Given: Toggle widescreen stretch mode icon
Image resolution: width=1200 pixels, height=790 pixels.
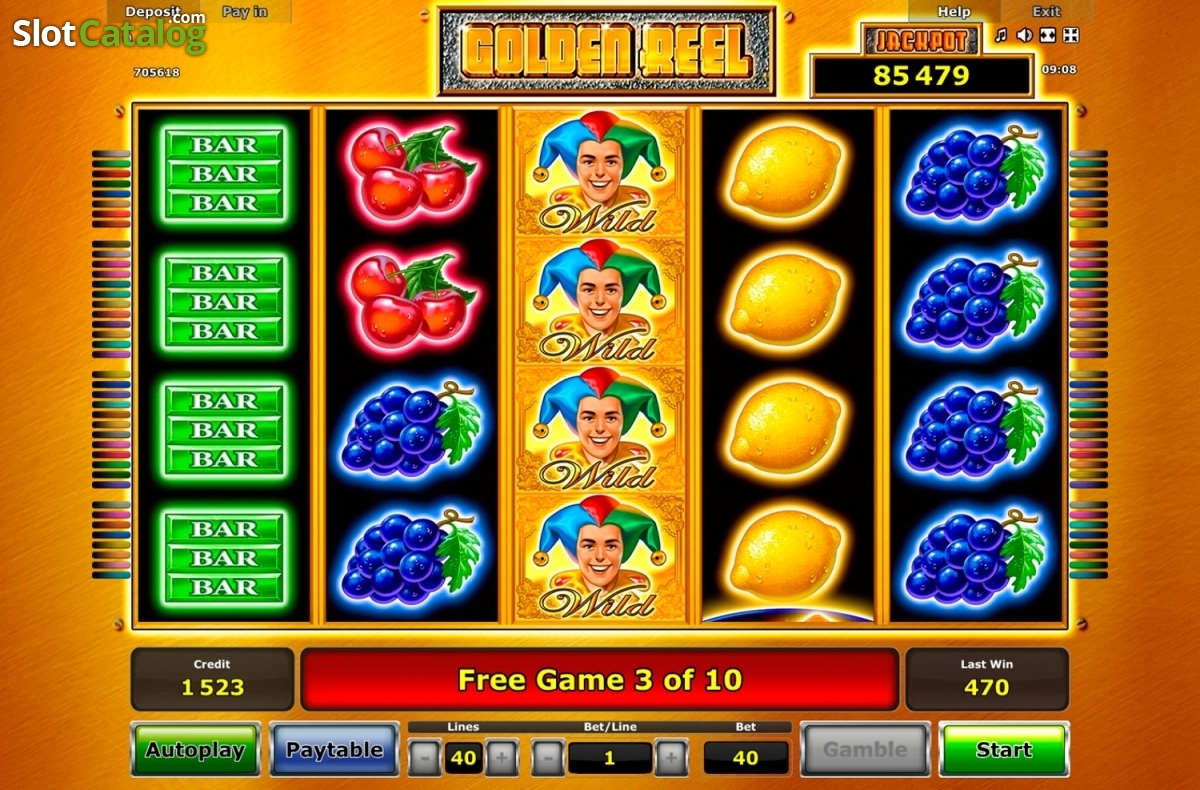Looking at the screenshot, I should 1047,35.
